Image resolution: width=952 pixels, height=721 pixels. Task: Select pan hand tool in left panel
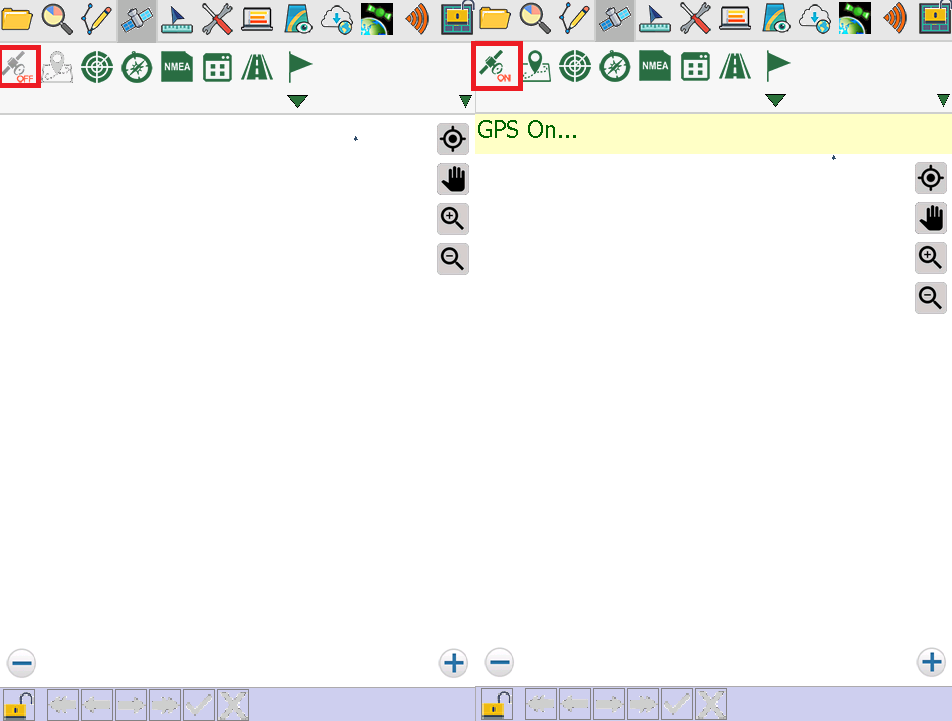(x=453, y=179)
